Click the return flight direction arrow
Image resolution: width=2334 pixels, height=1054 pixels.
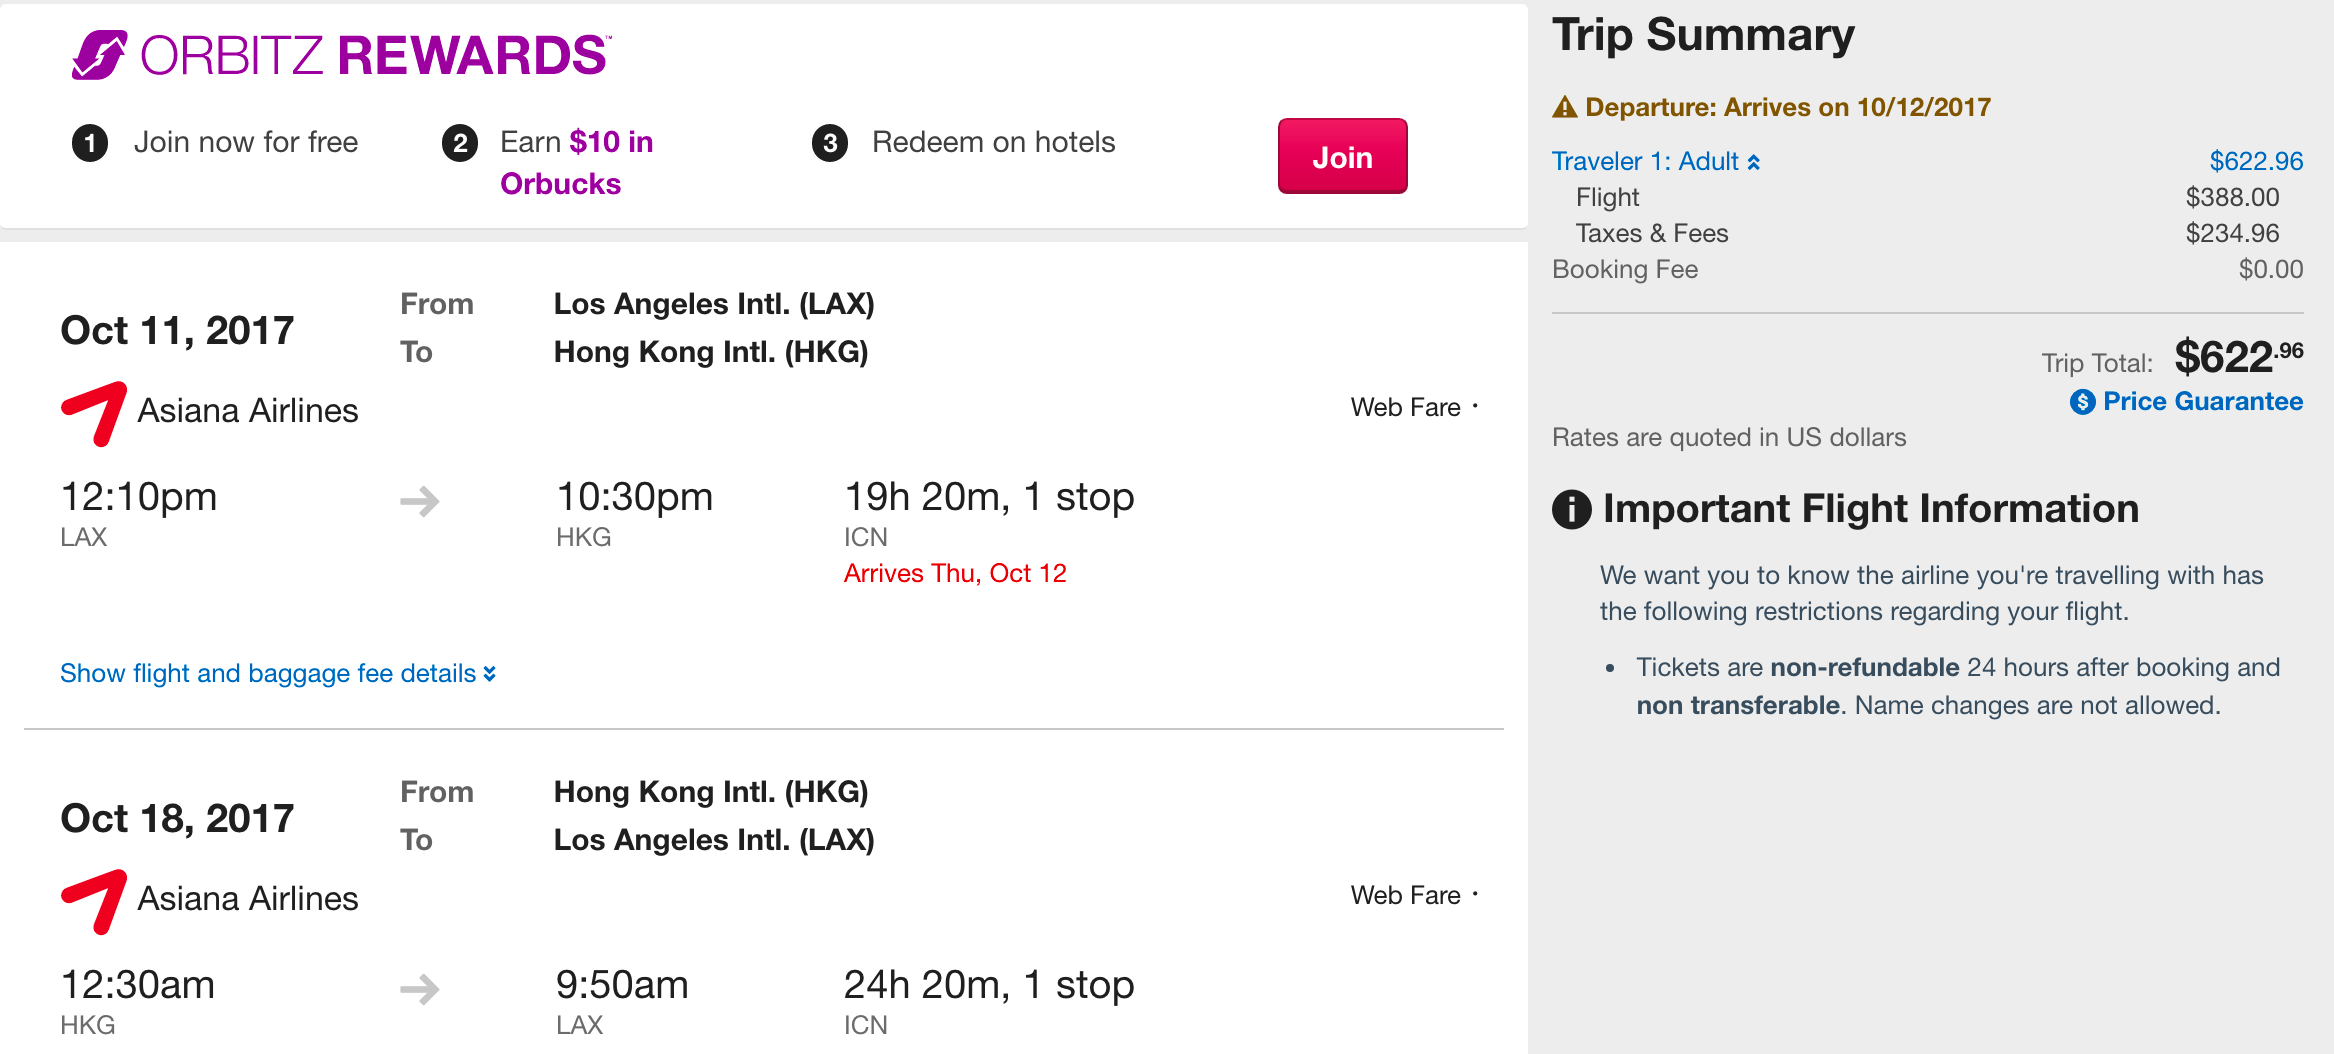[x=420, y=989]
